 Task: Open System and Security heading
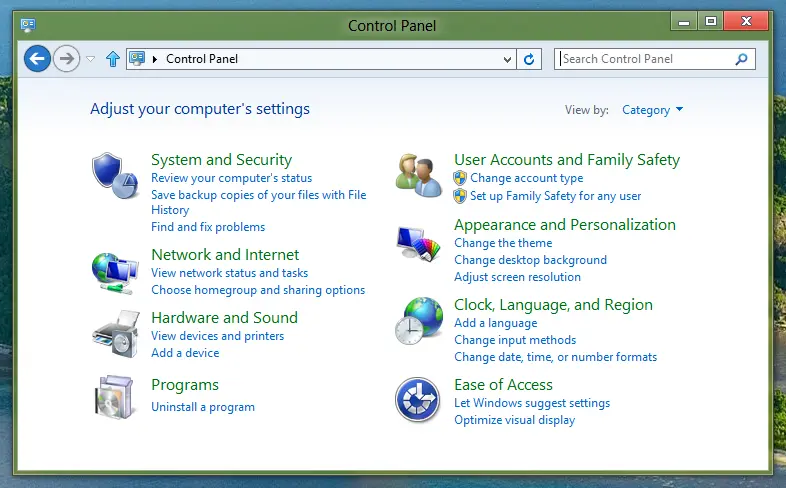coord(222,160)
